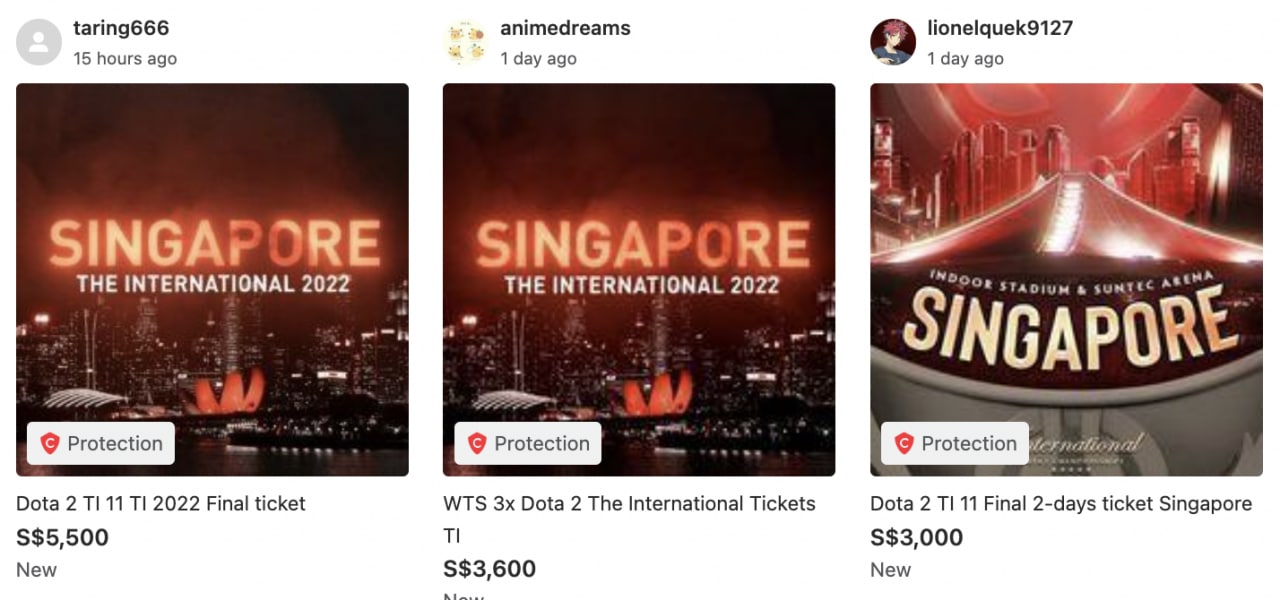Screen dimensions: 1280x600
Task: Open the S$5,500 listing's Singapore thumbnail
Action: tap(212, 279)
